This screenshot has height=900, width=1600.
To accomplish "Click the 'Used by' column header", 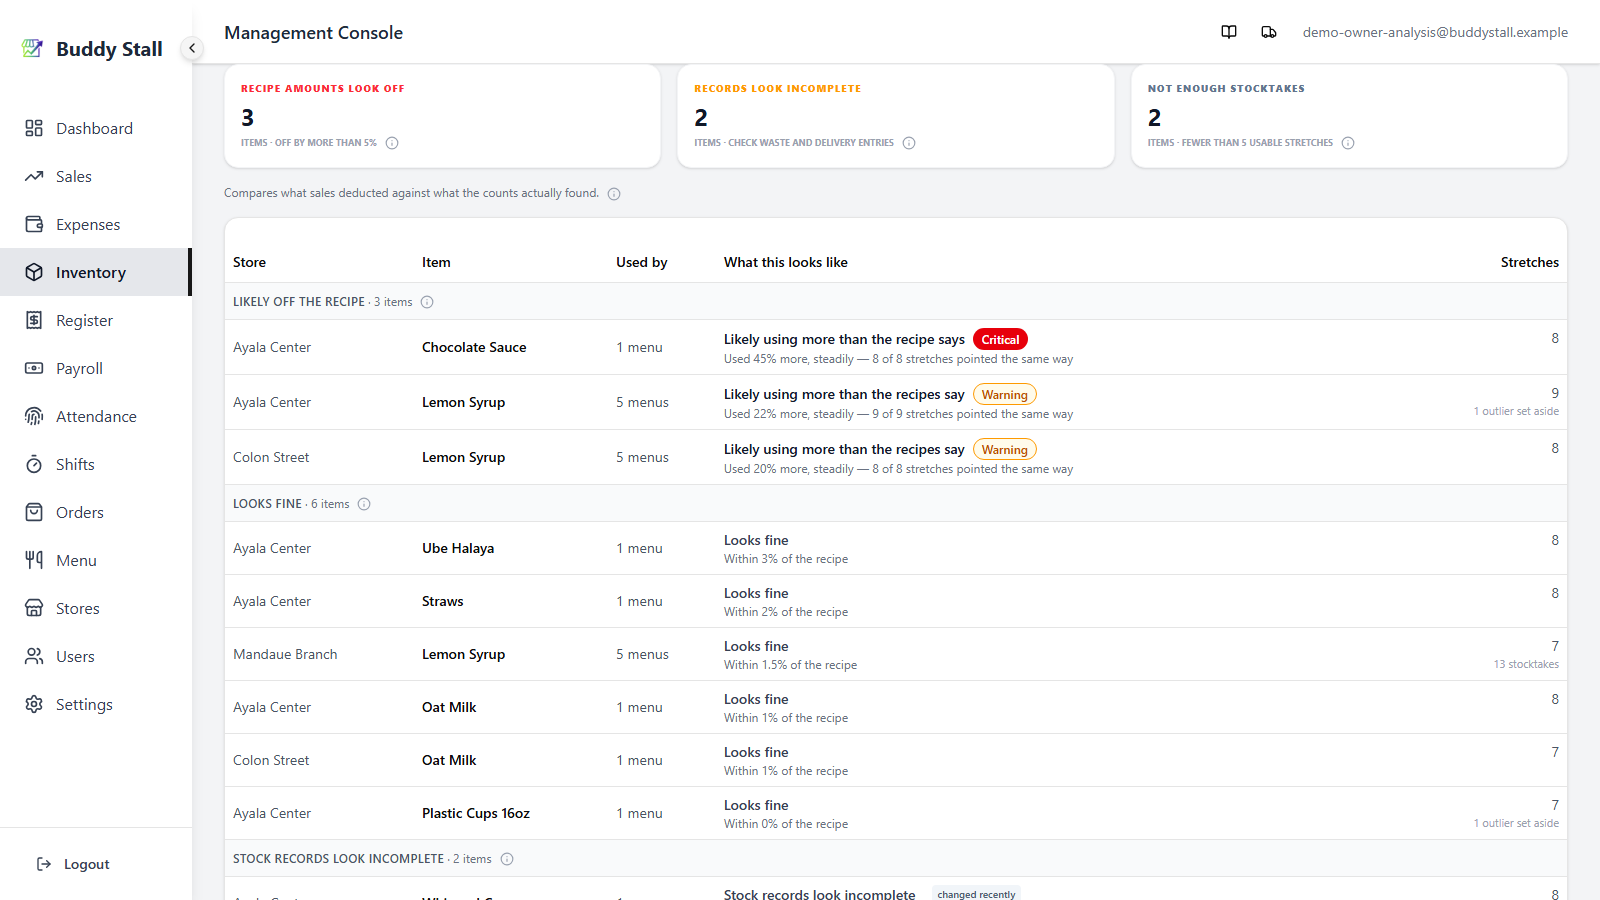I will click(x=641, y=262).
